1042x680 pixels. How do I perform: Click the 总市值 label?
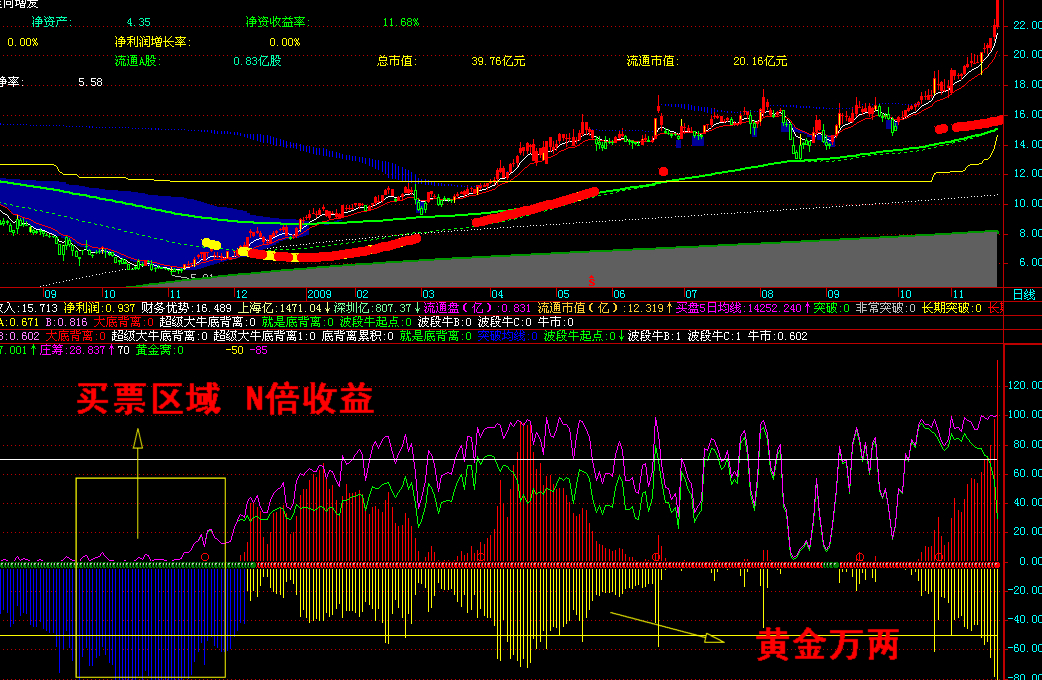(x=397, y=61)
